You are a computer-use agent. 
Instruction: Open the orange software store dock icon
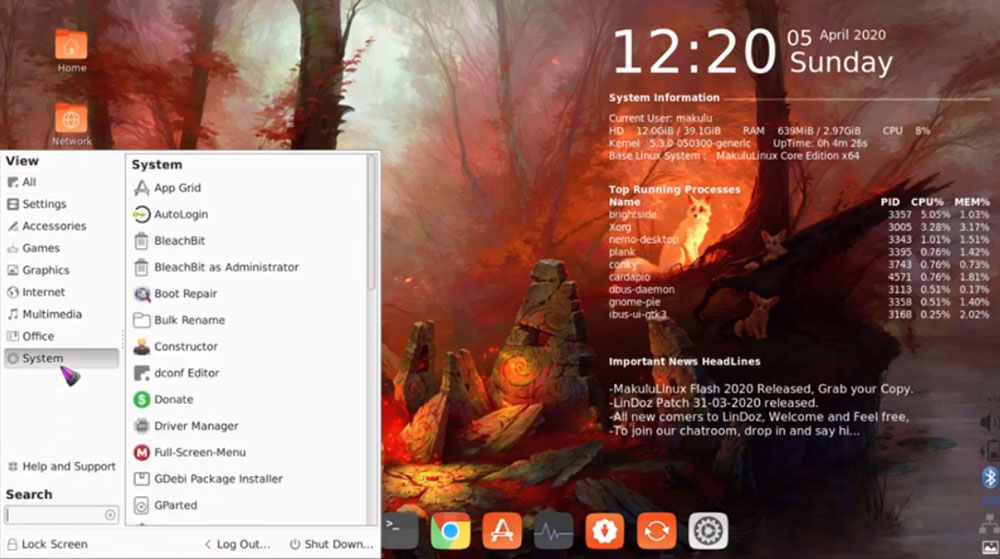(502, 530)
